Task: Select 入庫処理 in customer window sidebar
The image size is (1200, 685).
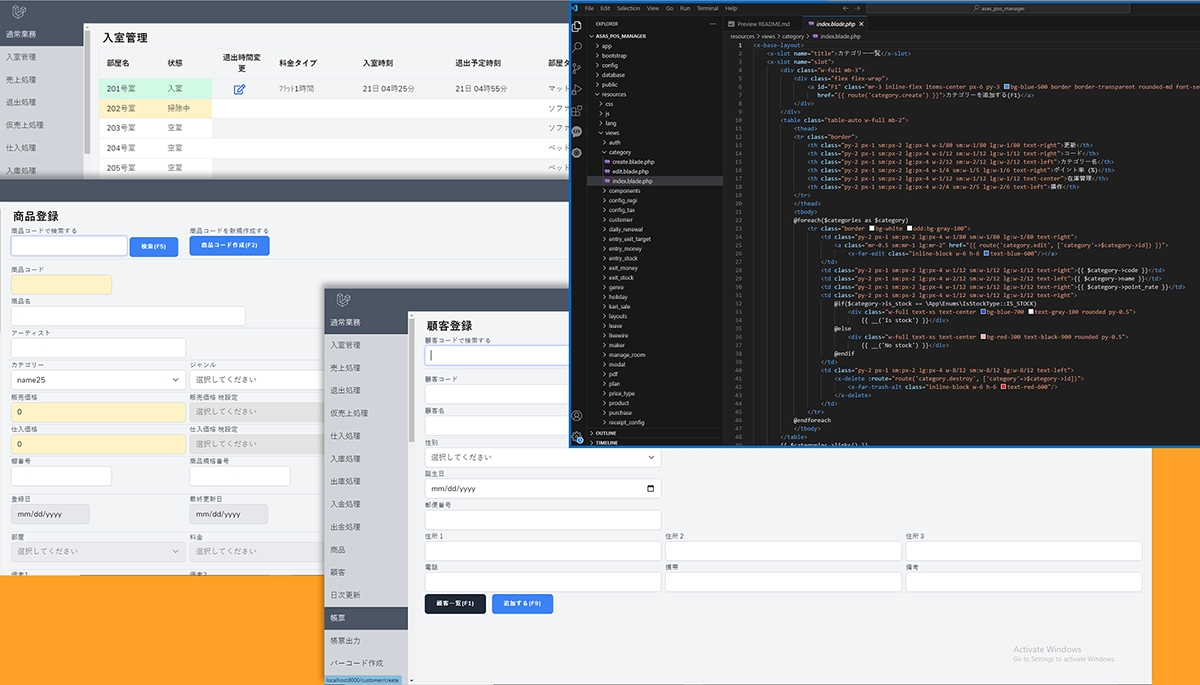Action: 367,458
